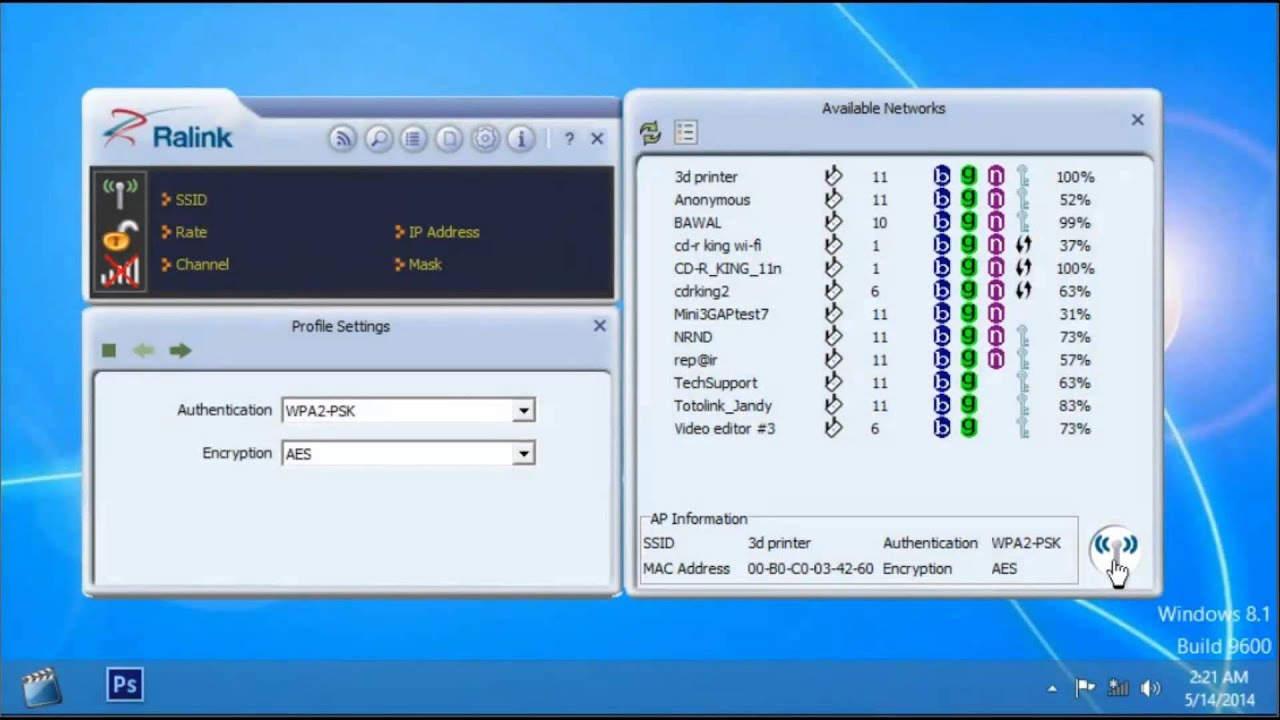
Task: Select the cdrking2 network
Action: (701, 292)
